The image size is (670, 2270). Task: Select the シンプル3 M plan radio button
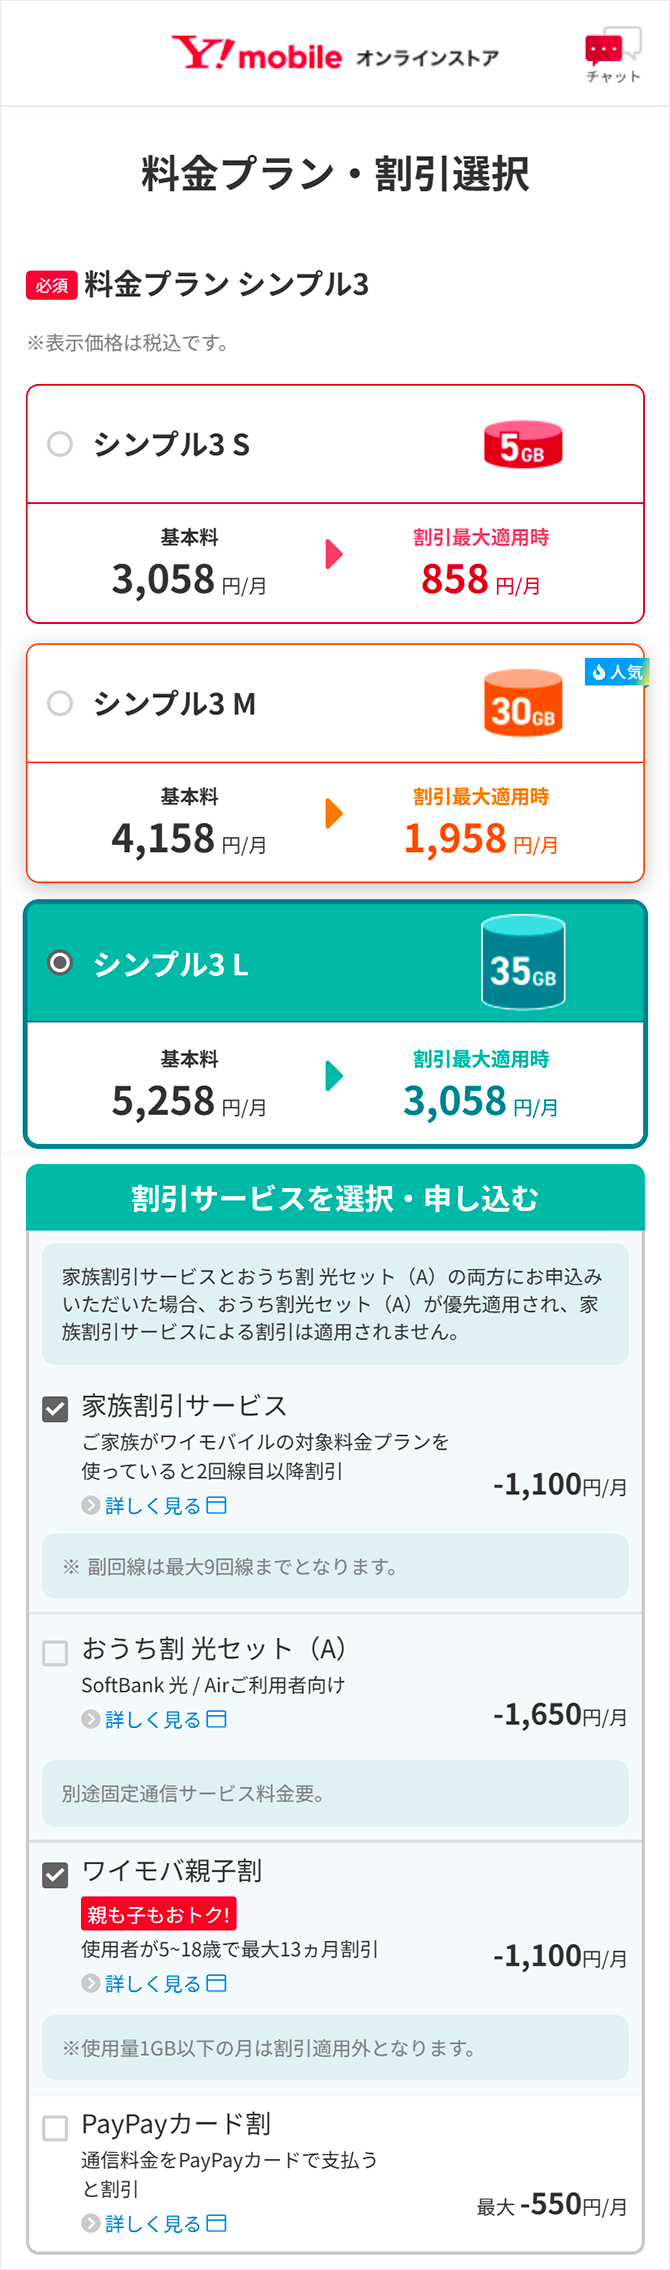pyautogui.click(x=60, y=704)
